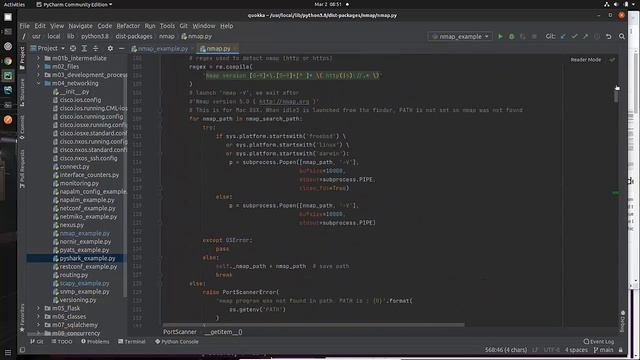The width and height of the screenshot is (640, 360).
Task: Open pyshark_example.py in the project tree
Action: (x=87, y=258)
